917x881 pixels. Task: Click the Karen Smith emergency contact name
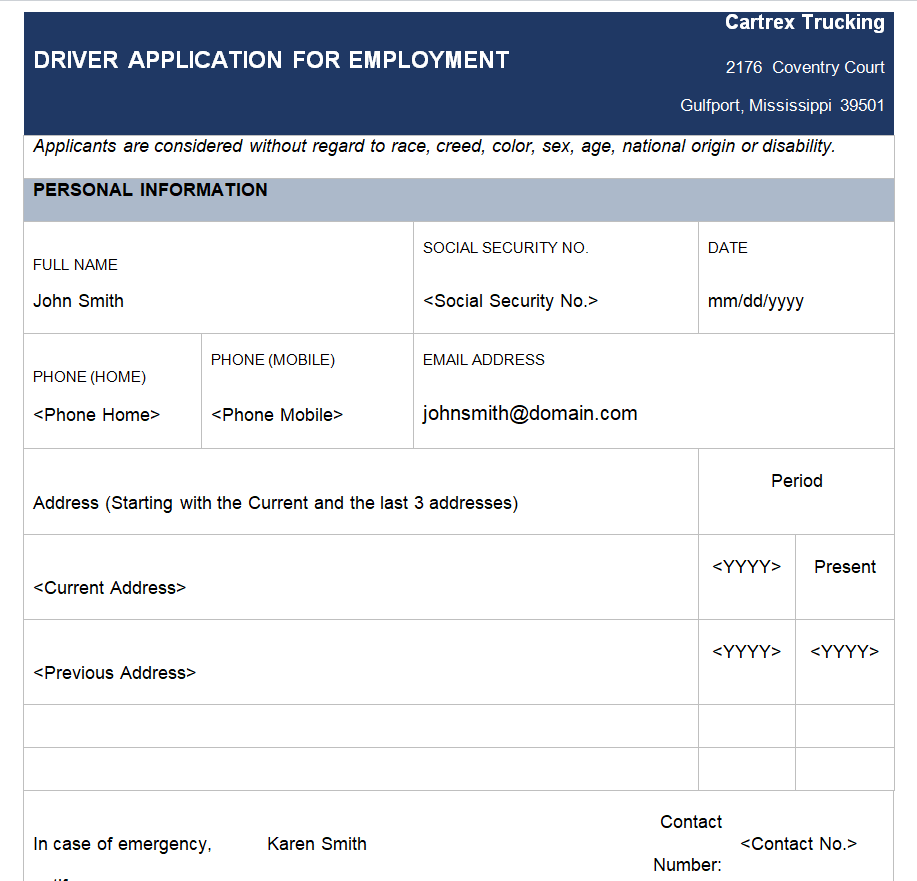[316, 844]
